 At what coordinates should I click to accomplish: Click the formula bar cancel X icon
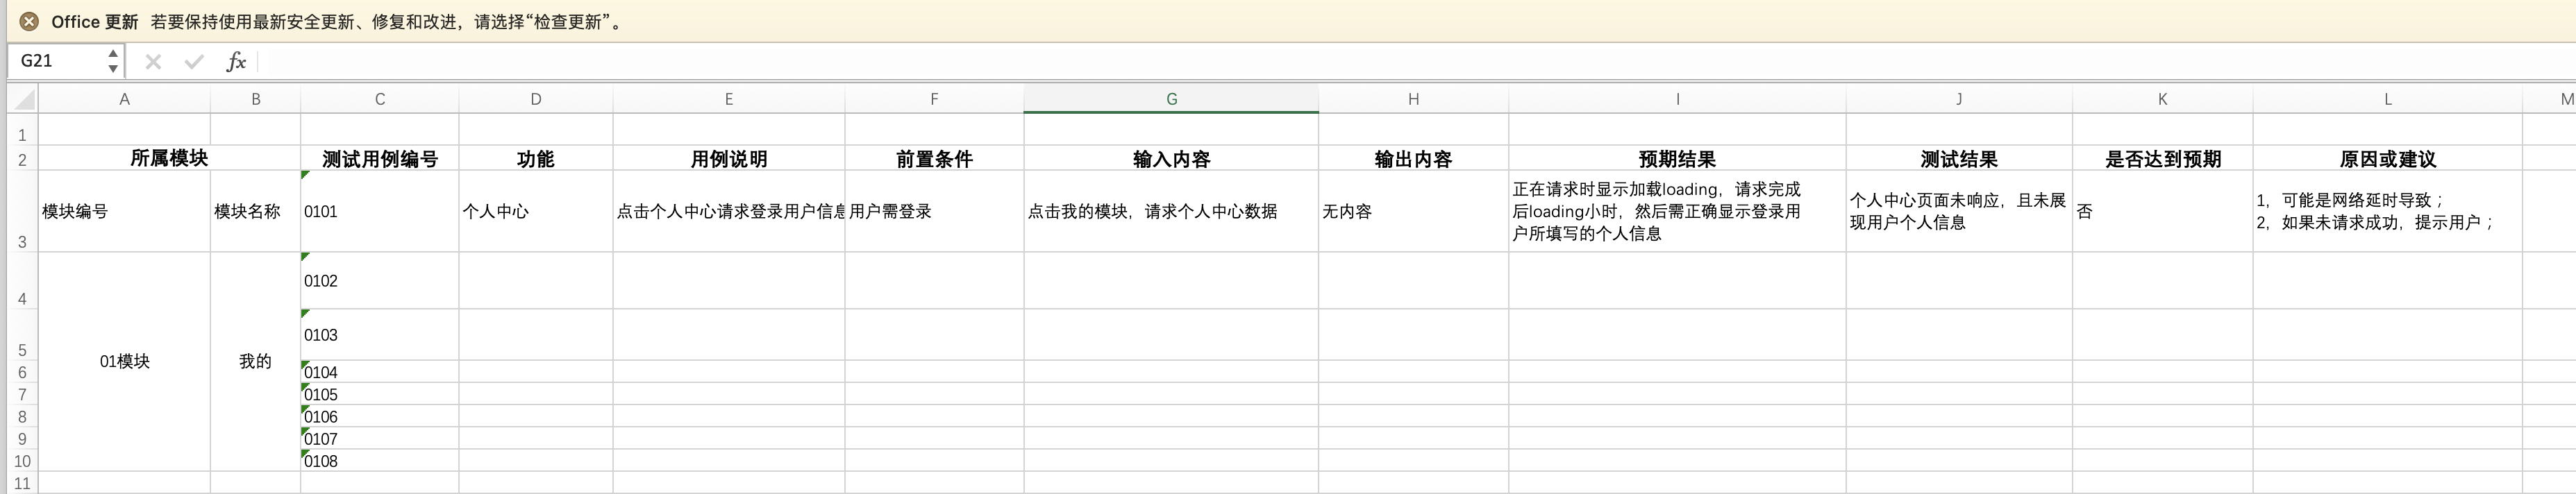(153, 62)
